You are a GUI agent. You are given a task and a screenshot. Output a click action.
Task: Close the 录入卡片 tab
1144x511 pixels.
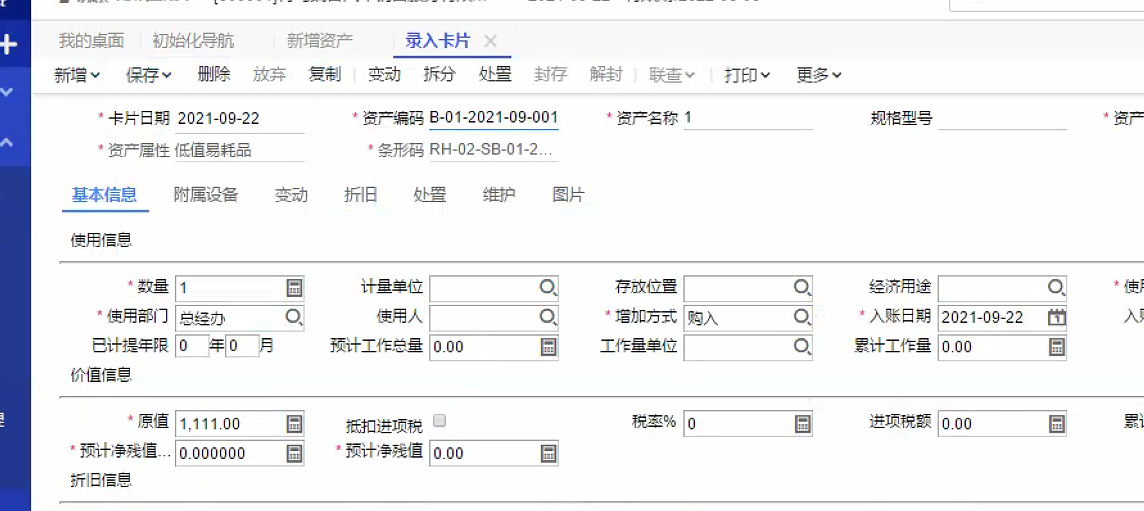(x=490, y=41)
